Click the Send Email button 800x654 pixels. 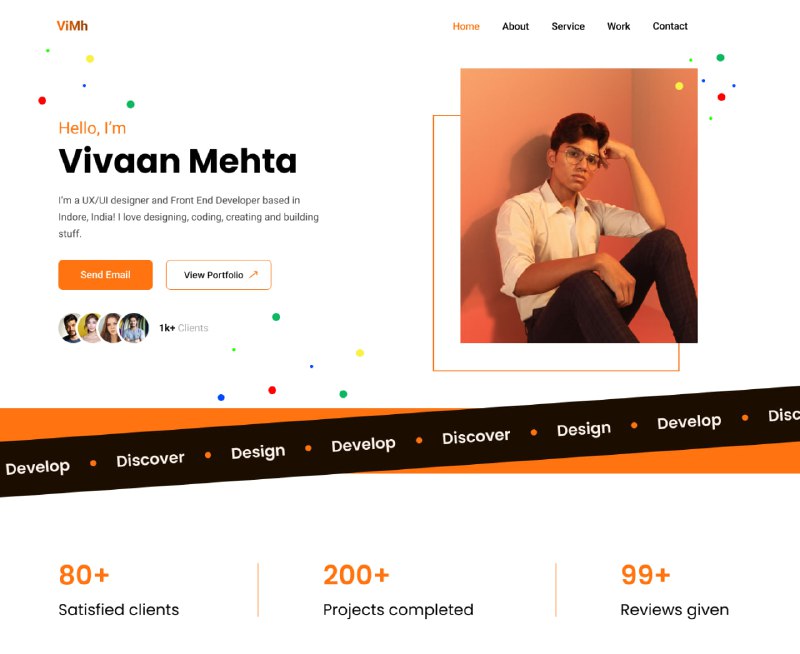[105, 274]
